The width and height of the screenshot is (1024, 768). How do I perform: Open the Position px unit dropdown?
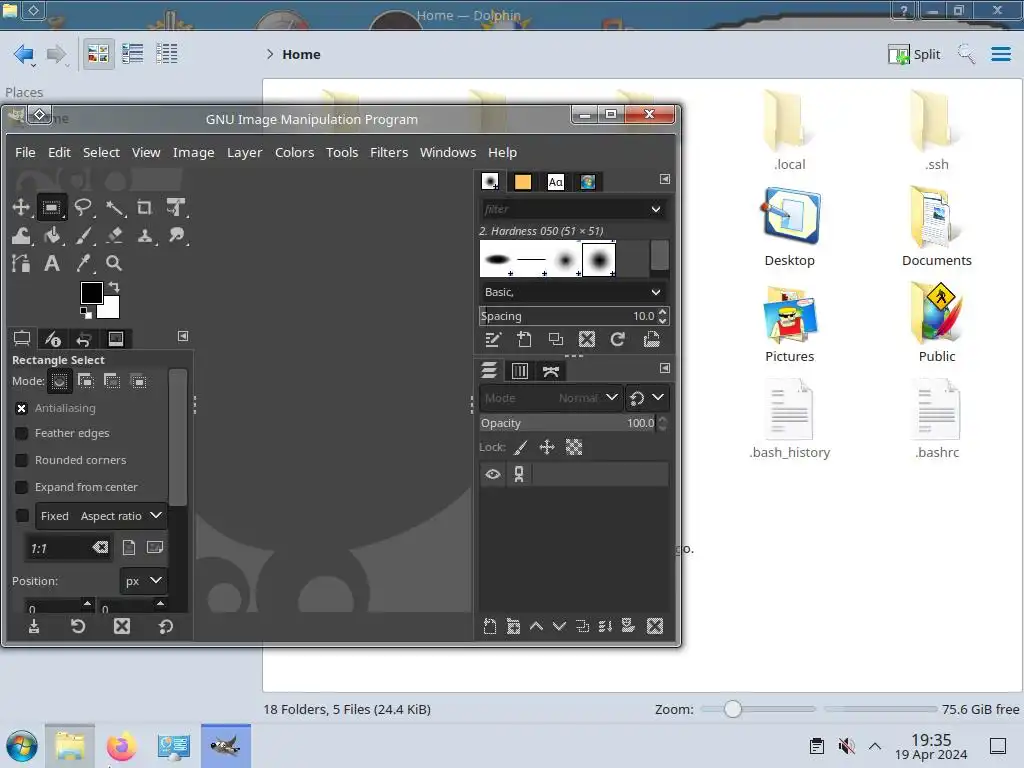coord(143,581)
